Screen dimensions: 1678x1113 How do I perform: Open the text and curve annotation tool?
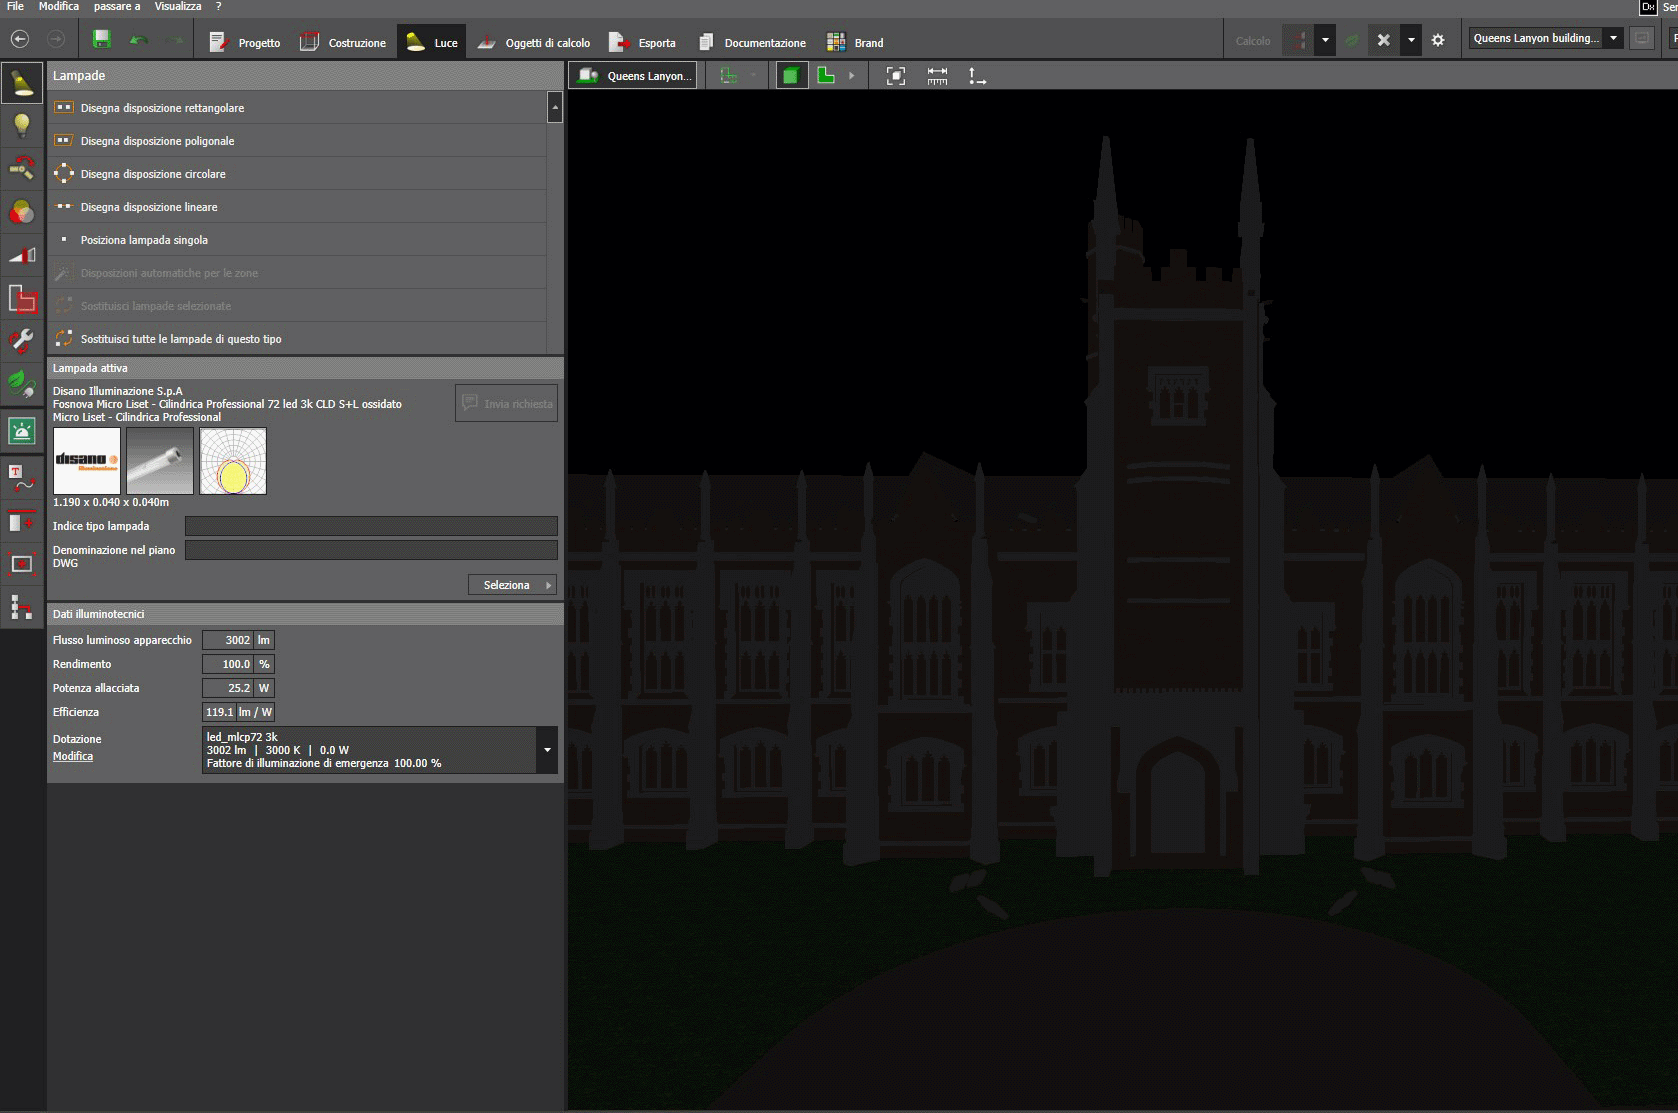pyautogui.click(x=22, y=478)
